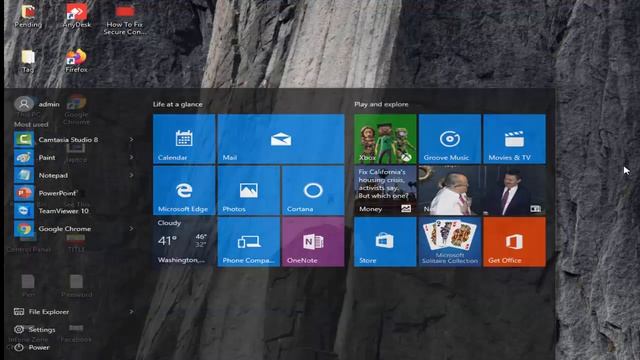Select the Tag desktop icon
The image size is (640, 360).
(28, 61)
